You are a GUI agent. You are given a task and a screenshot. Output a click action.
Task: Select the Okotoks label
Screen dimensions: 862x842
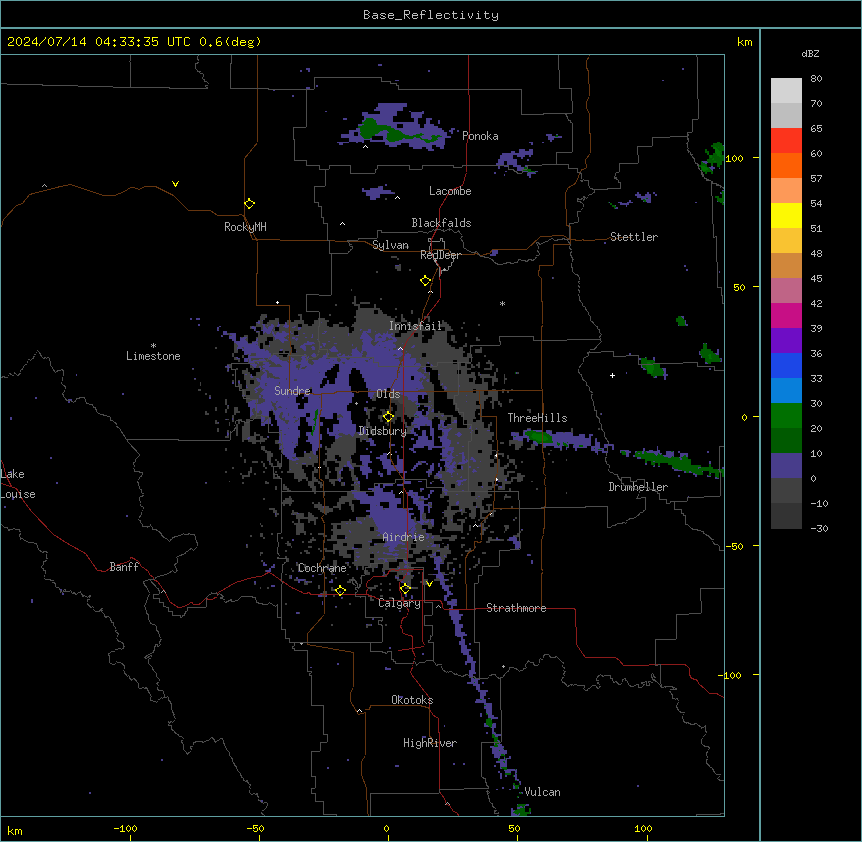click(412, 700)
